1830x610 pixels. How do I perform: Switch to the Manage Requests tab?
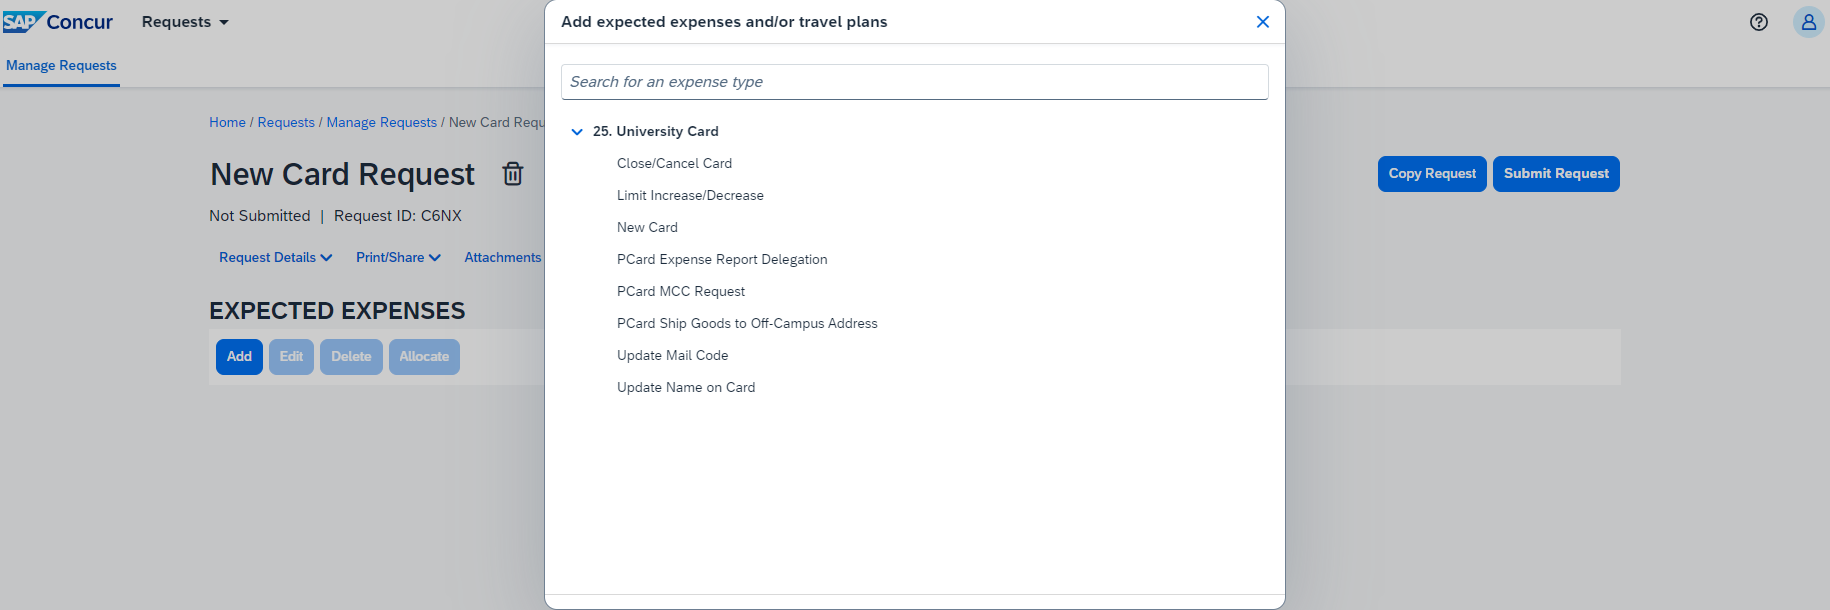[x=61, y=65]
